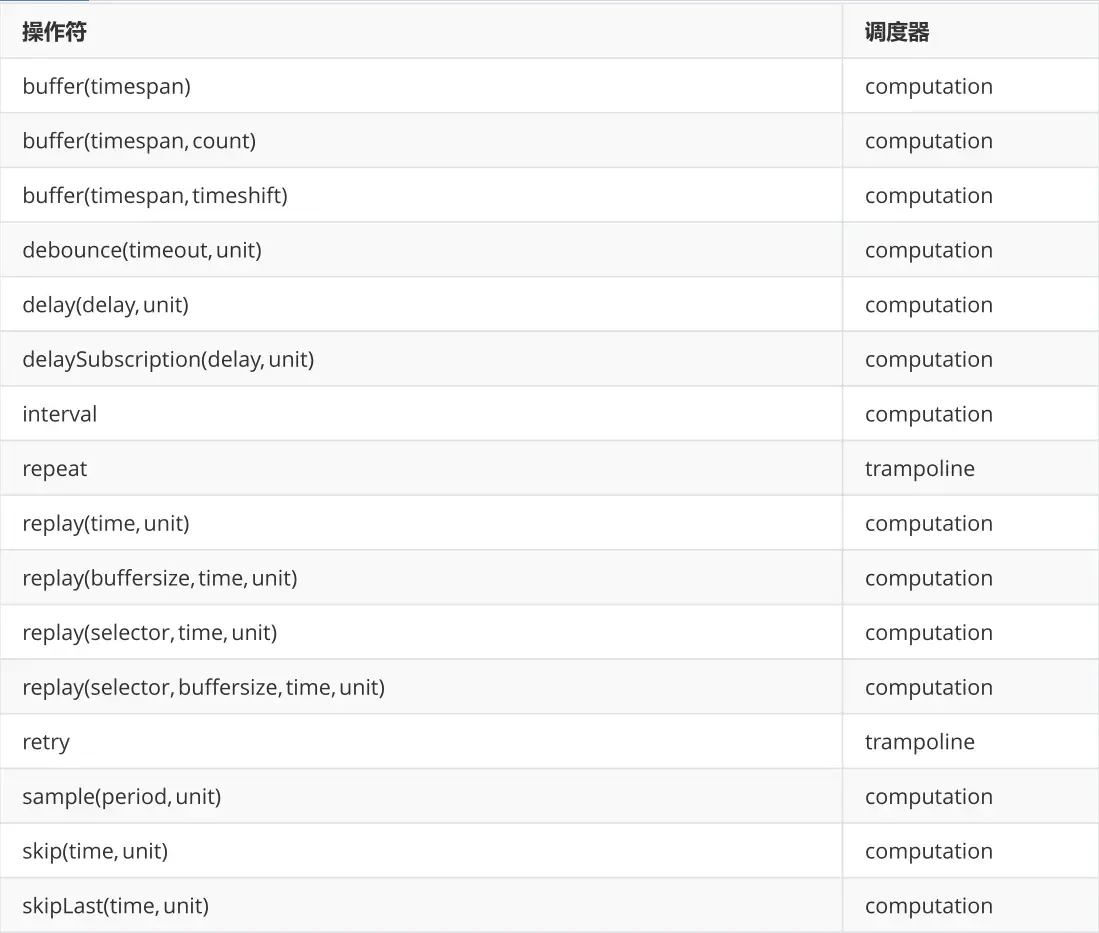Click replay(selector, buffersize, time, unit) cell
The image size is (1099, 933).
point(421,688)
